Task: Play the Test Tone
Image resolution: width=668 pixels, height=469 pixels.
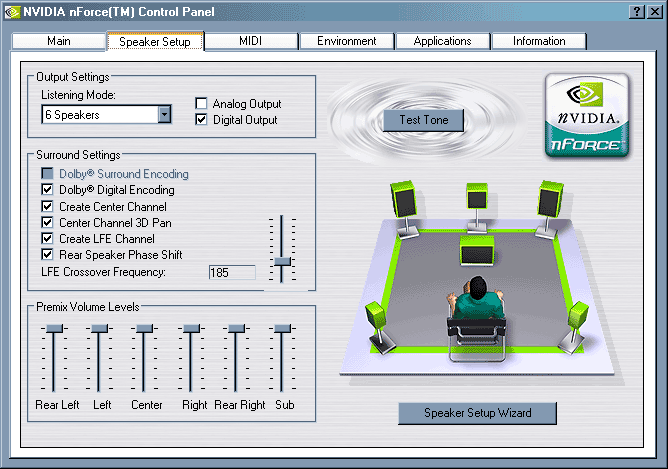Action: click(423, 120)
